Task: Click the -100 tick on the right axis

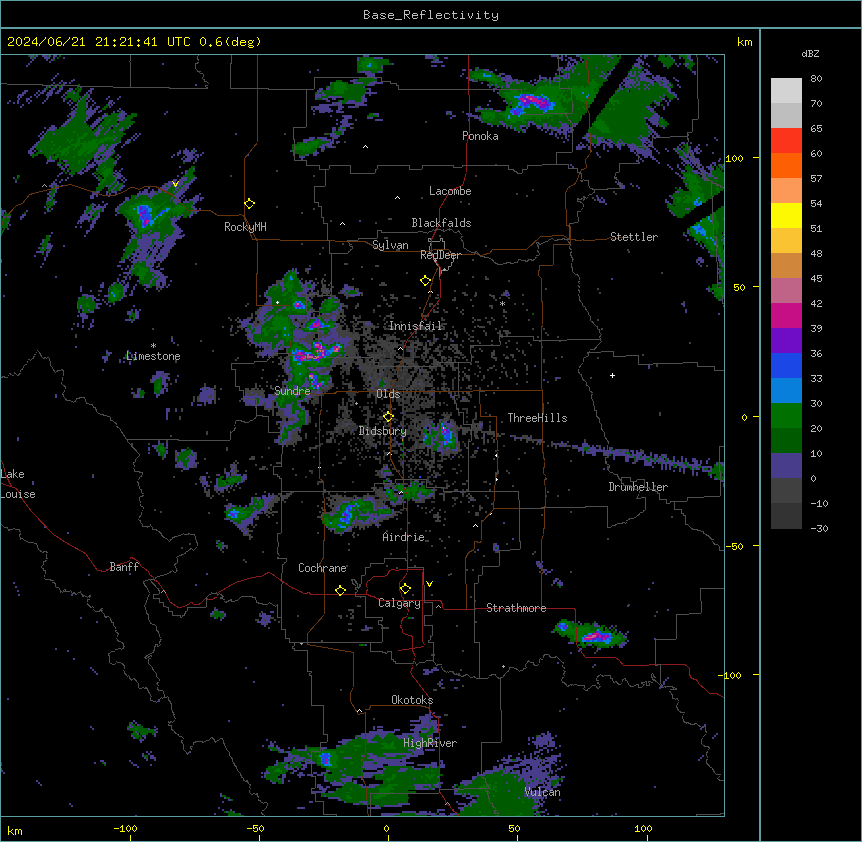Action: [x=731, y=675]
